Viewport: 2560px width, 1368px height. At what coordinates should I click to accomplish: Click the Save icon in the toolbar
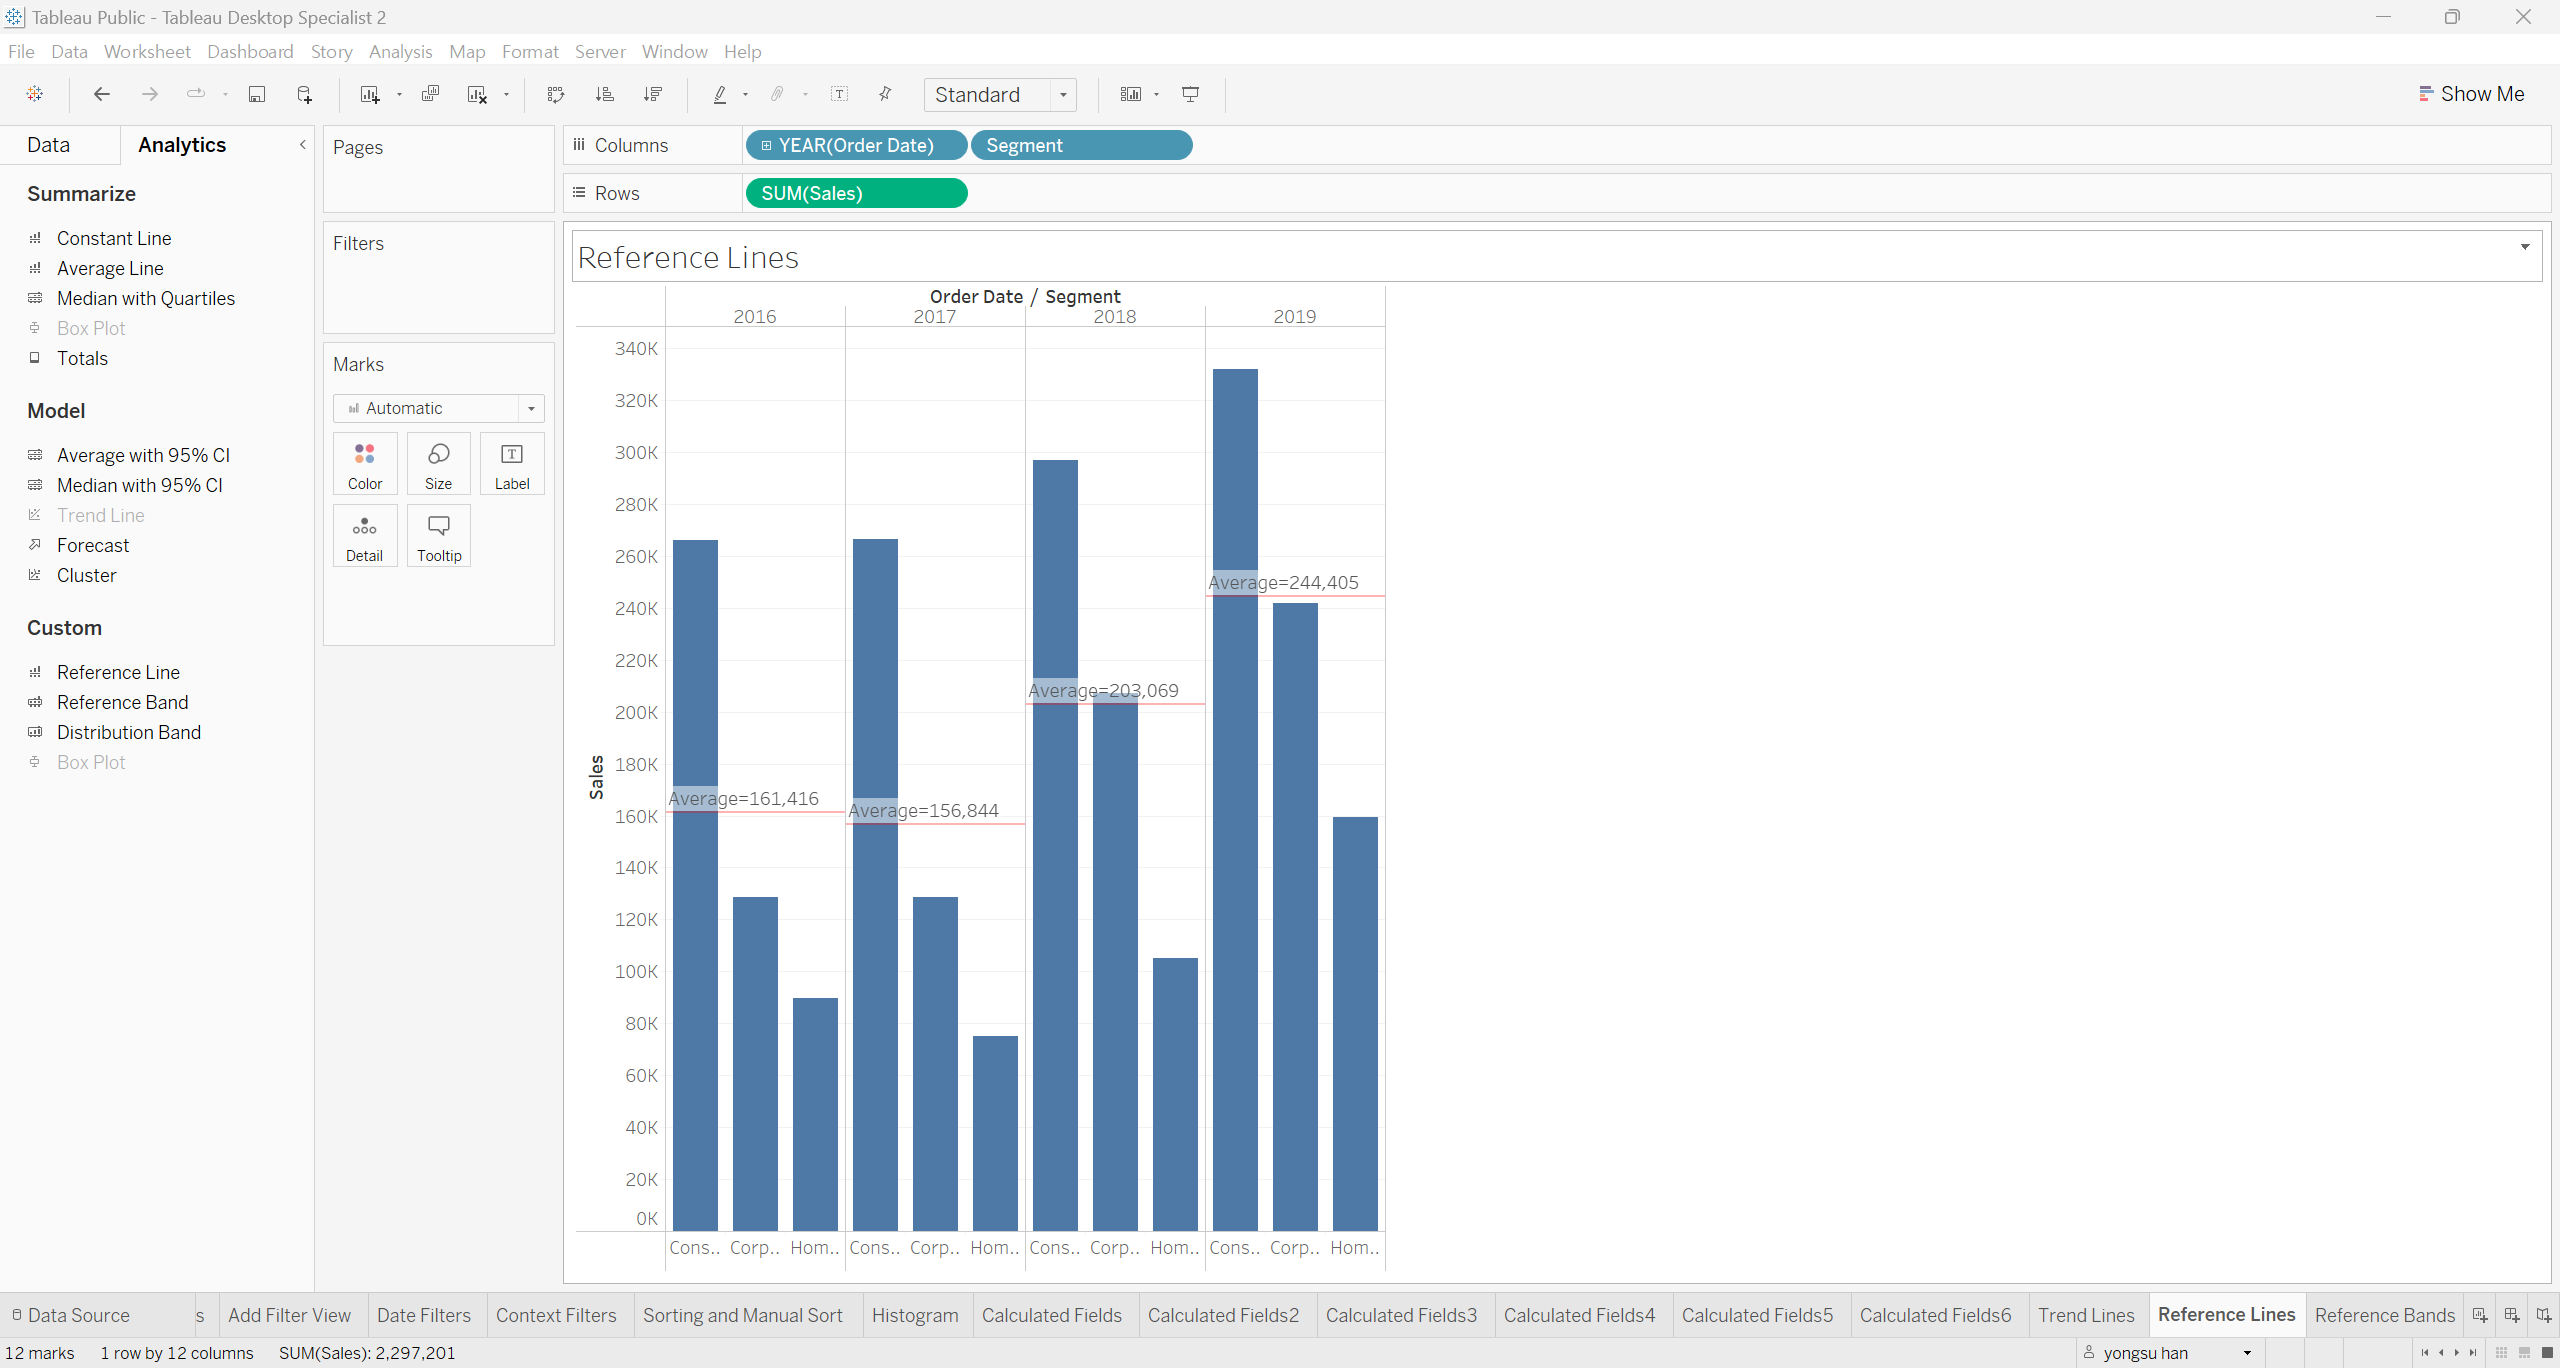tap(257, 94)
